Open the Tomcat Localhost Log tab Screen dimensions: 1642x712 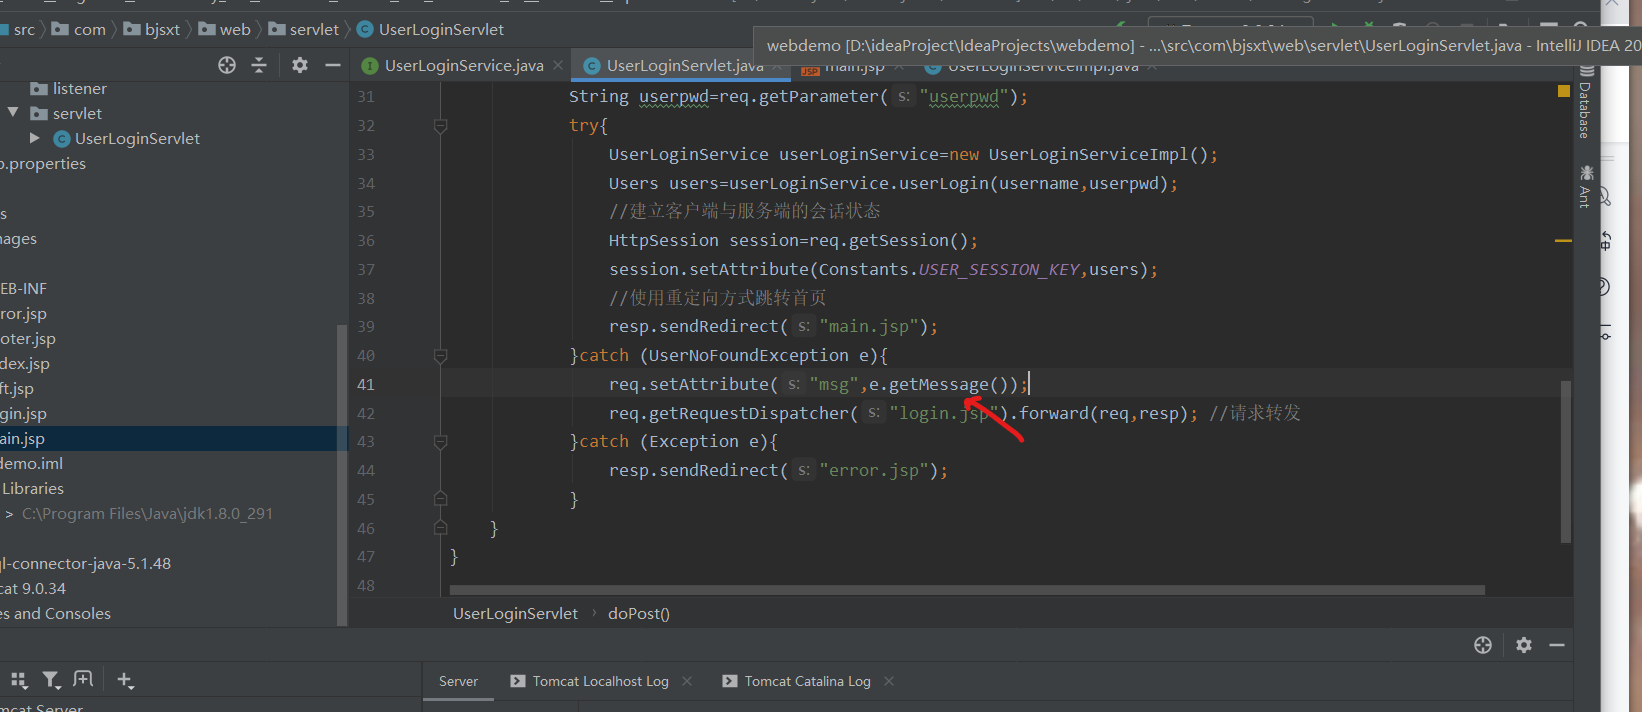590,681
